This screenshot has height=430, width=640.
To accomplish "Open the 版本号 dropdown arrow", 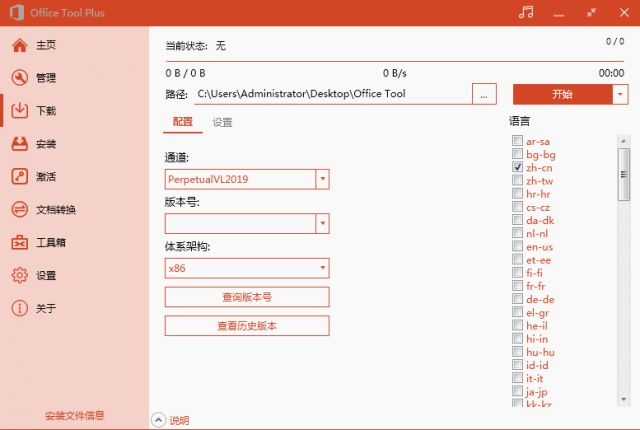I will coord(322,224).
